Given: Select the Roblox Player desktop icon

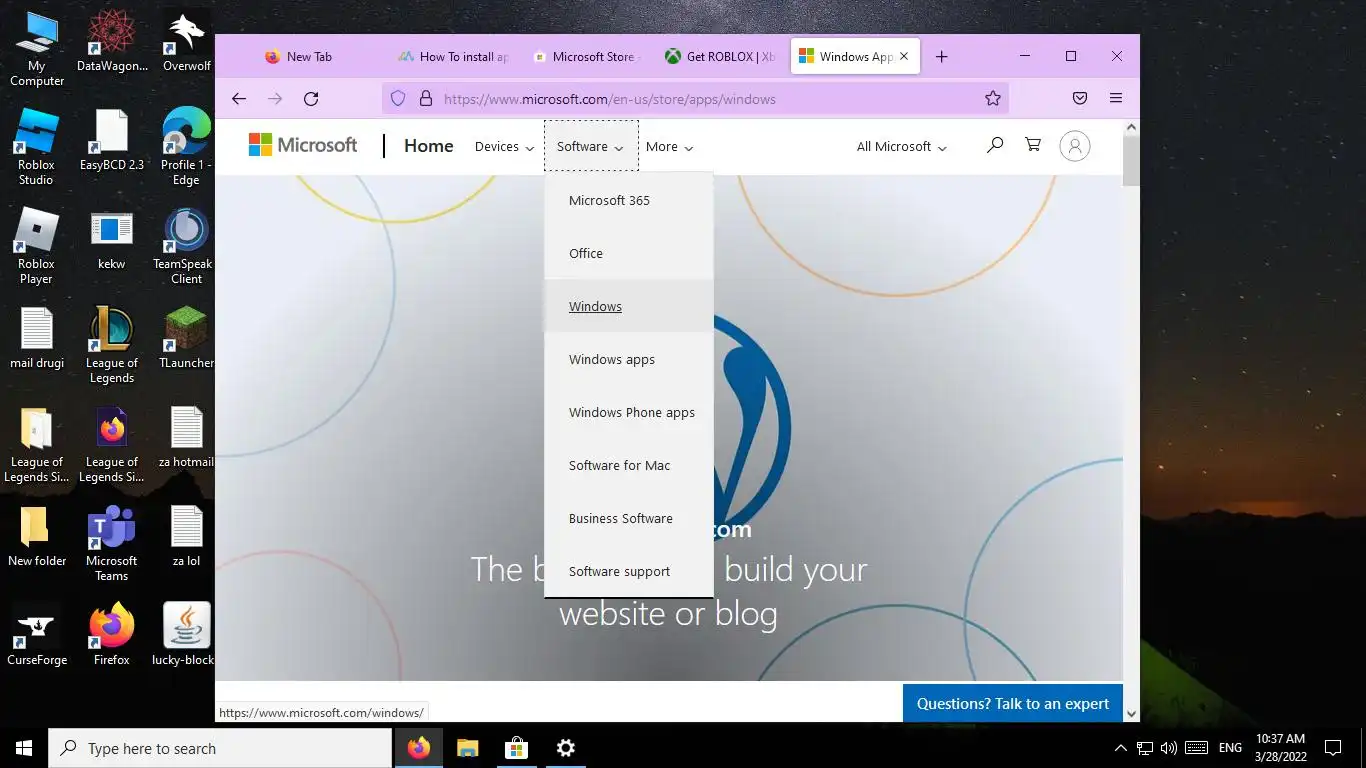Looking at the screenshot, I should [36, 246].
